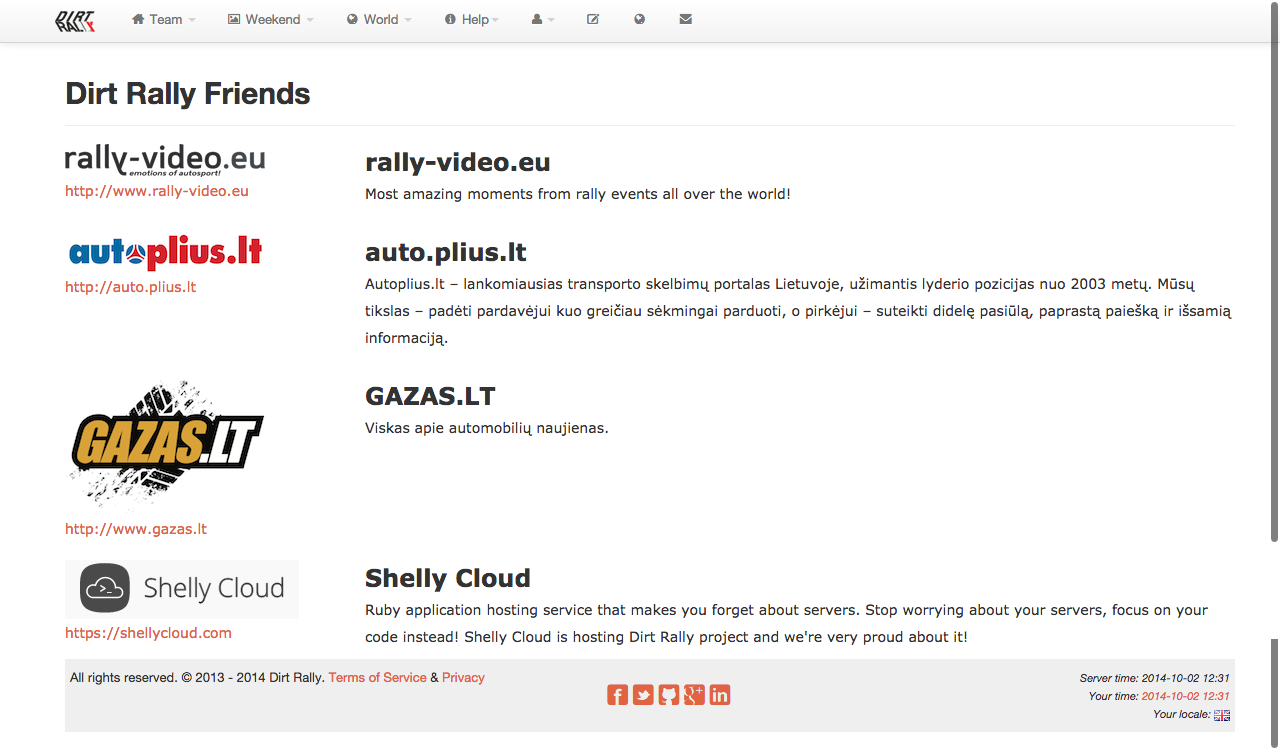1280x750 pixels.
Task: Click the autoplius.lt logo image
Action: coord(165,253)
